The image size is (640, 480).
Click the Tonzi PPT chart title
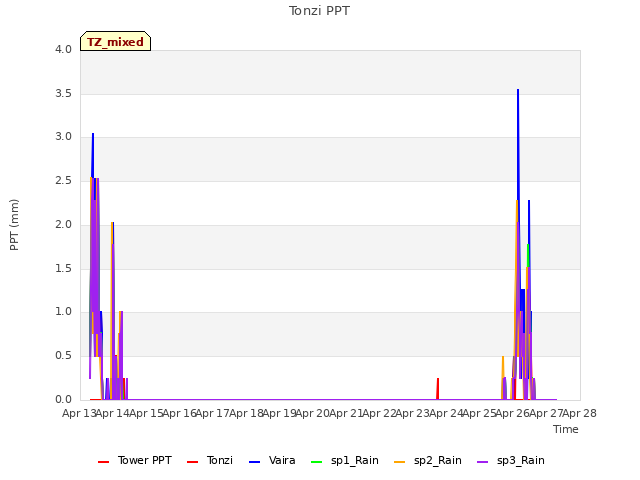click(319, 11)
